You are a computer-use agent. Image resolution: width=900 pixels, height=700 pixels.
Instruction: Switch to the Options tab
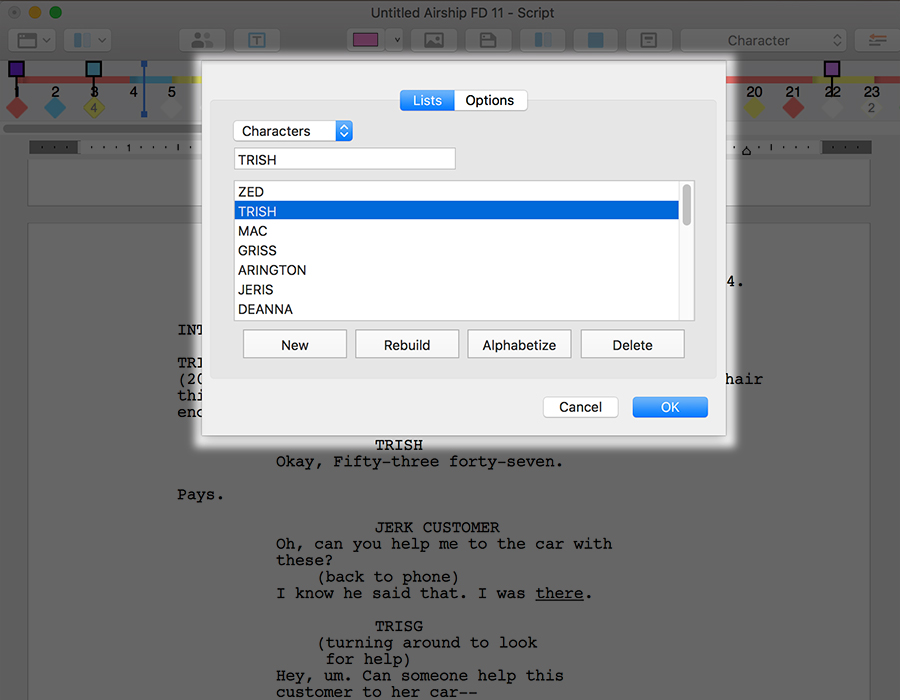click(490, 100)
